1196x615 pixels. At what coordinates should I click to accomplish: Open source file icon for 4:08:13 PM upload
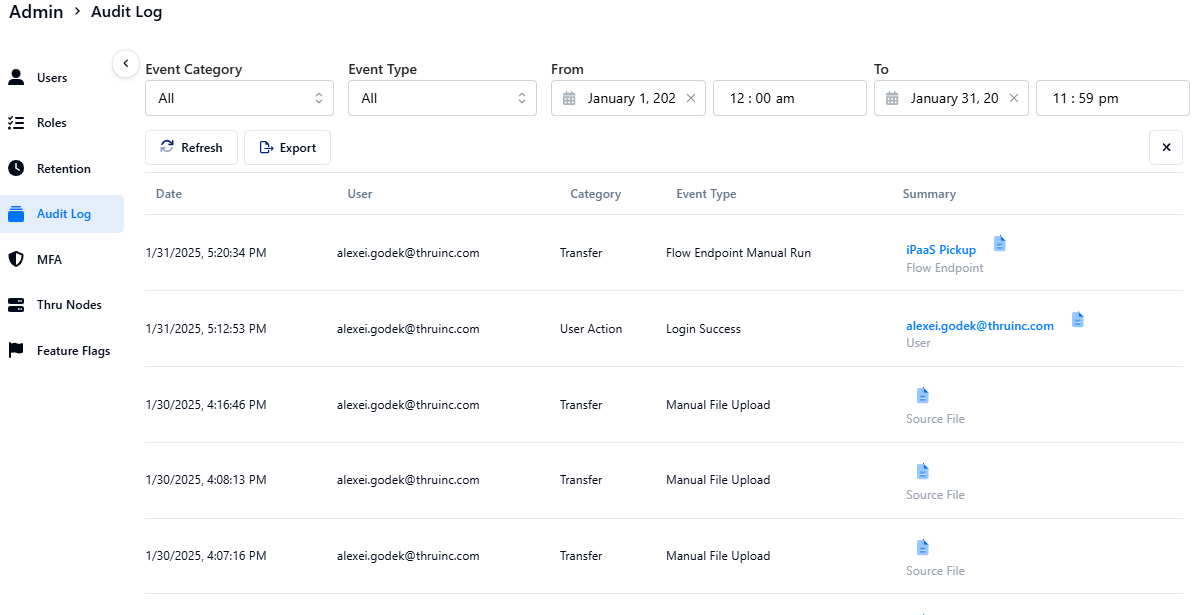[922, 471]
